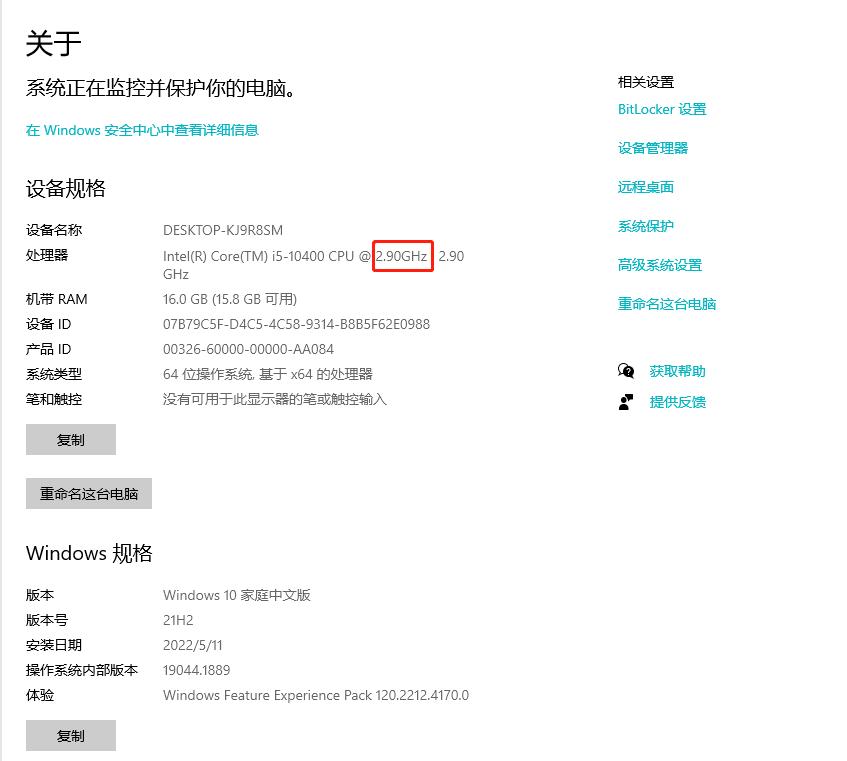Click the 重命名这台电脑 button
The image size is (847, 761).
coord(88,493)
